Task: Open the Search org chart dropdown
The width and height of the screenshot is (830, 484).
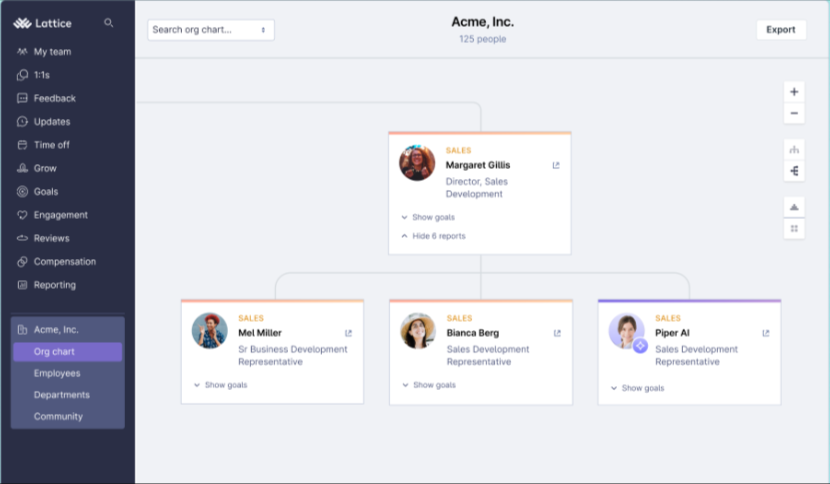Action: [x=211, y=30]
